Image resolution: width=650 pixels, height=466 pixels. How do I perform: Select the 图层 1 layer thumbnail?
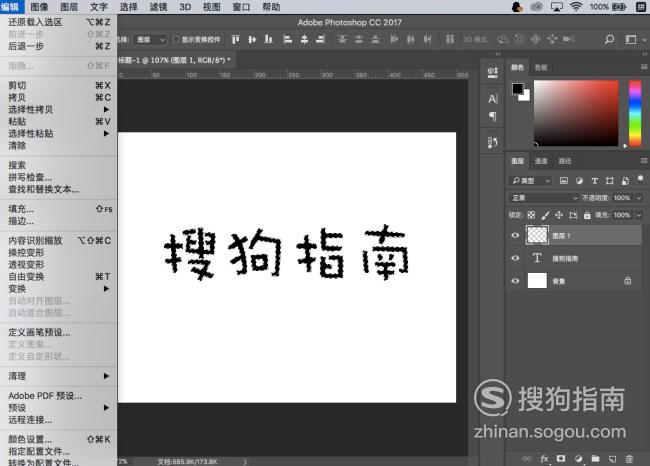tap(537, 235)
